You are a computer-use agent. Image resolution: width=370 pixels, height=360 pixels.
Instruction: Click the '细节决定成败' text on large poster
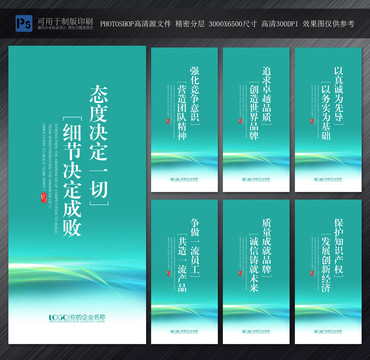72,180
